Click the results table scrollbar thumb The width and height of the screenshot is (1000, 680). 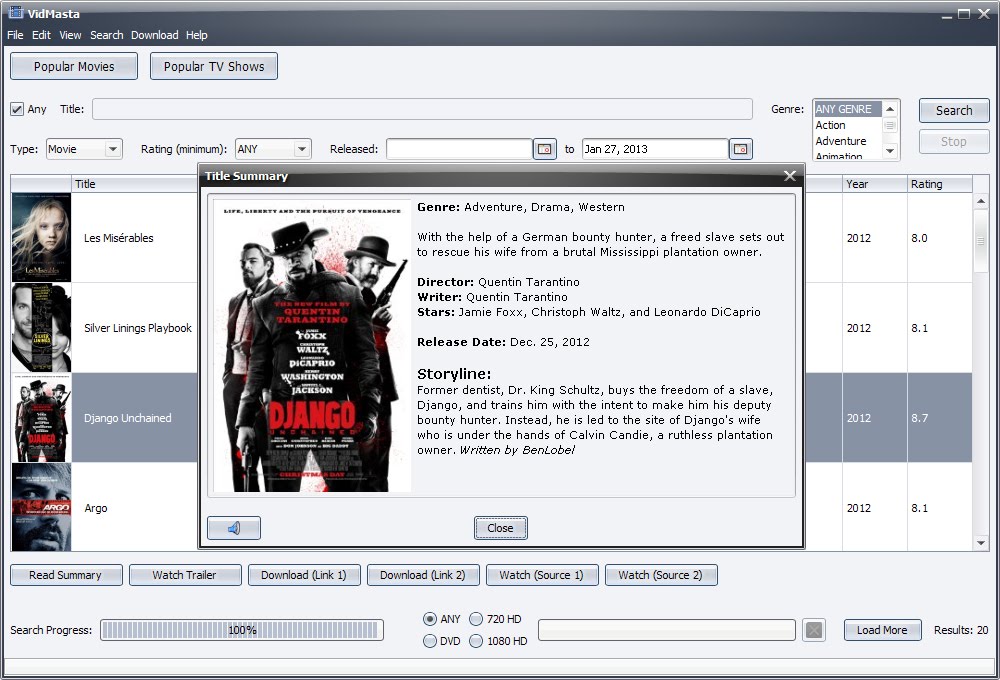tap(981, 242)
